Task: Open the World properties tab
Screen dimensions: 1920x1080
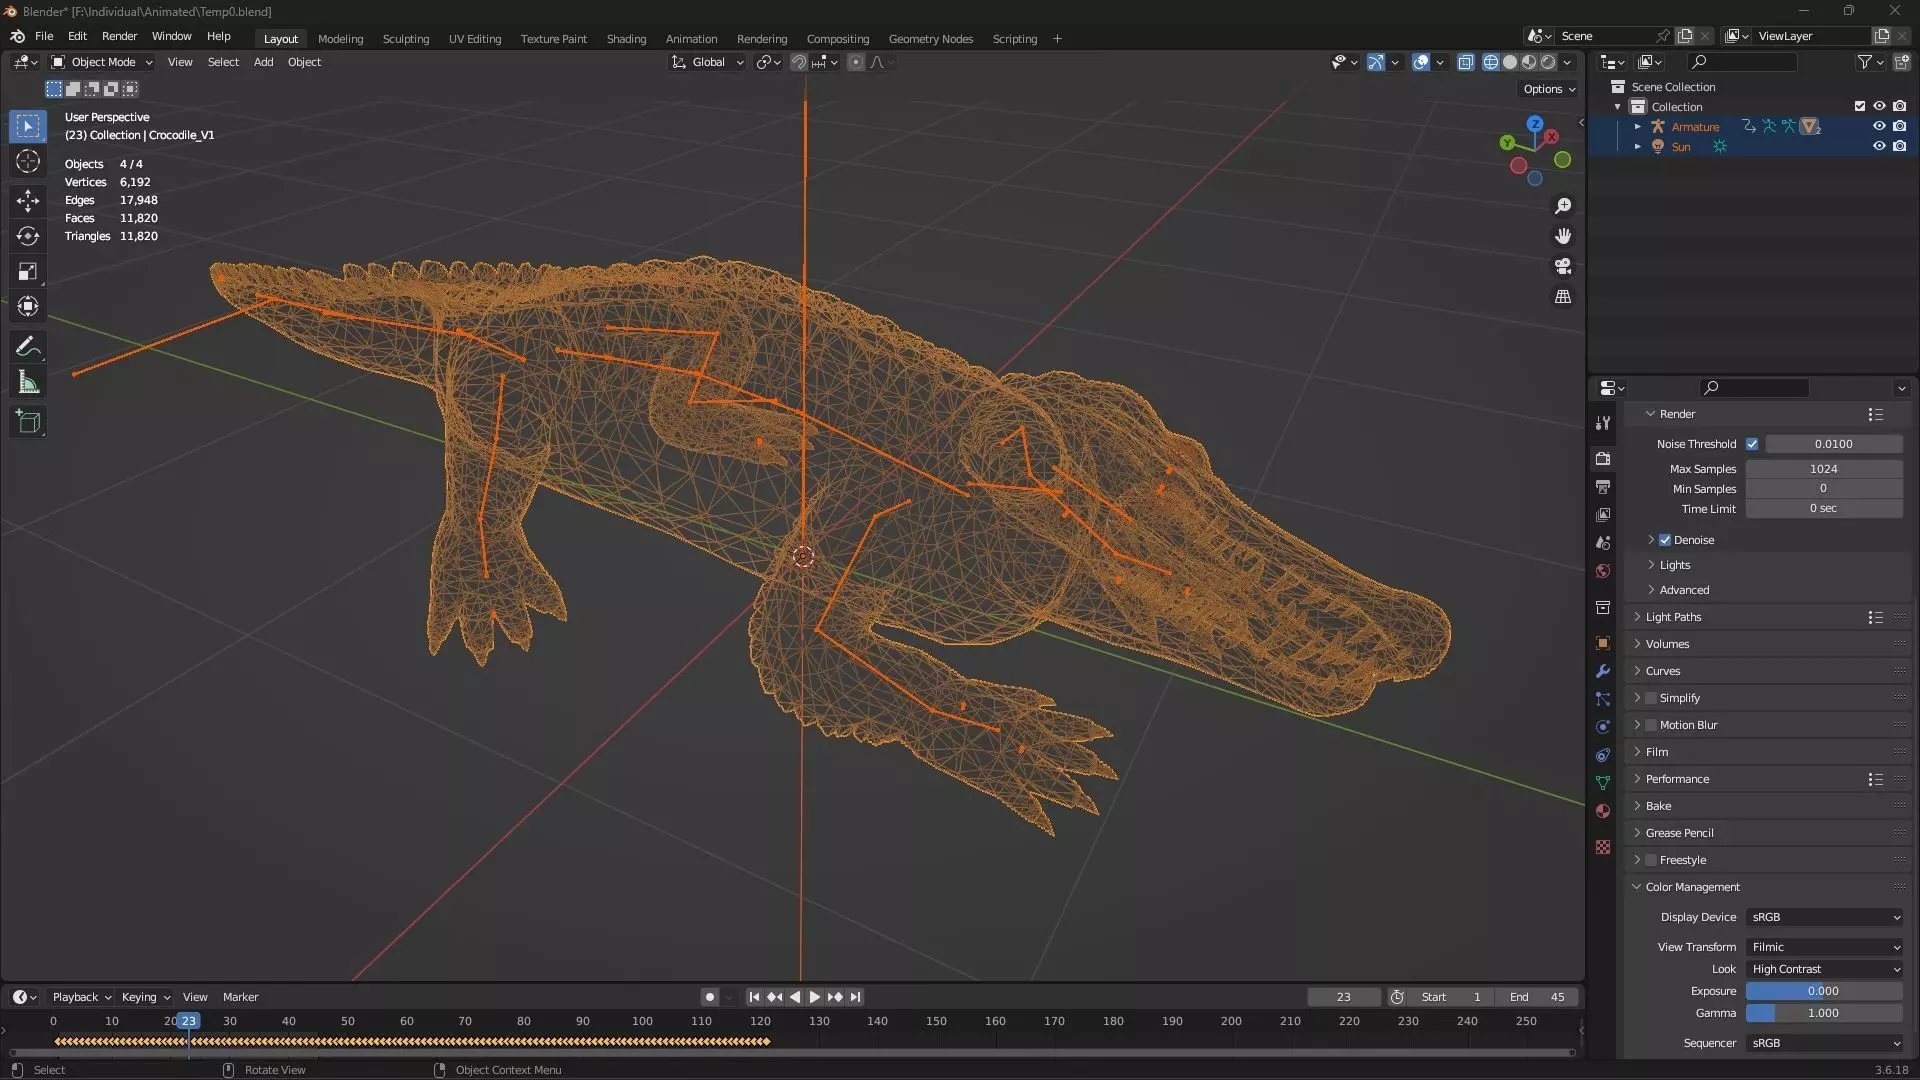Action: (1603, 571)
